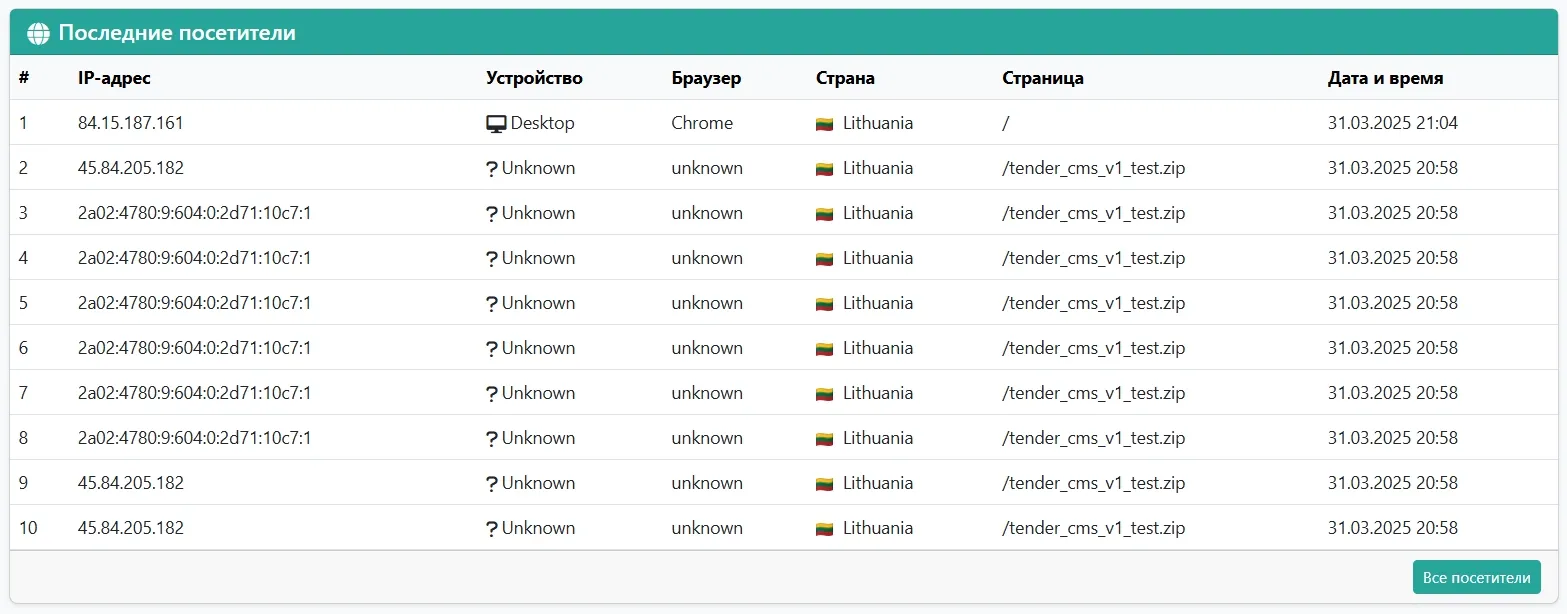Select the question-mark device icon in row 7
1567x614 pixels.
[491, 392]
